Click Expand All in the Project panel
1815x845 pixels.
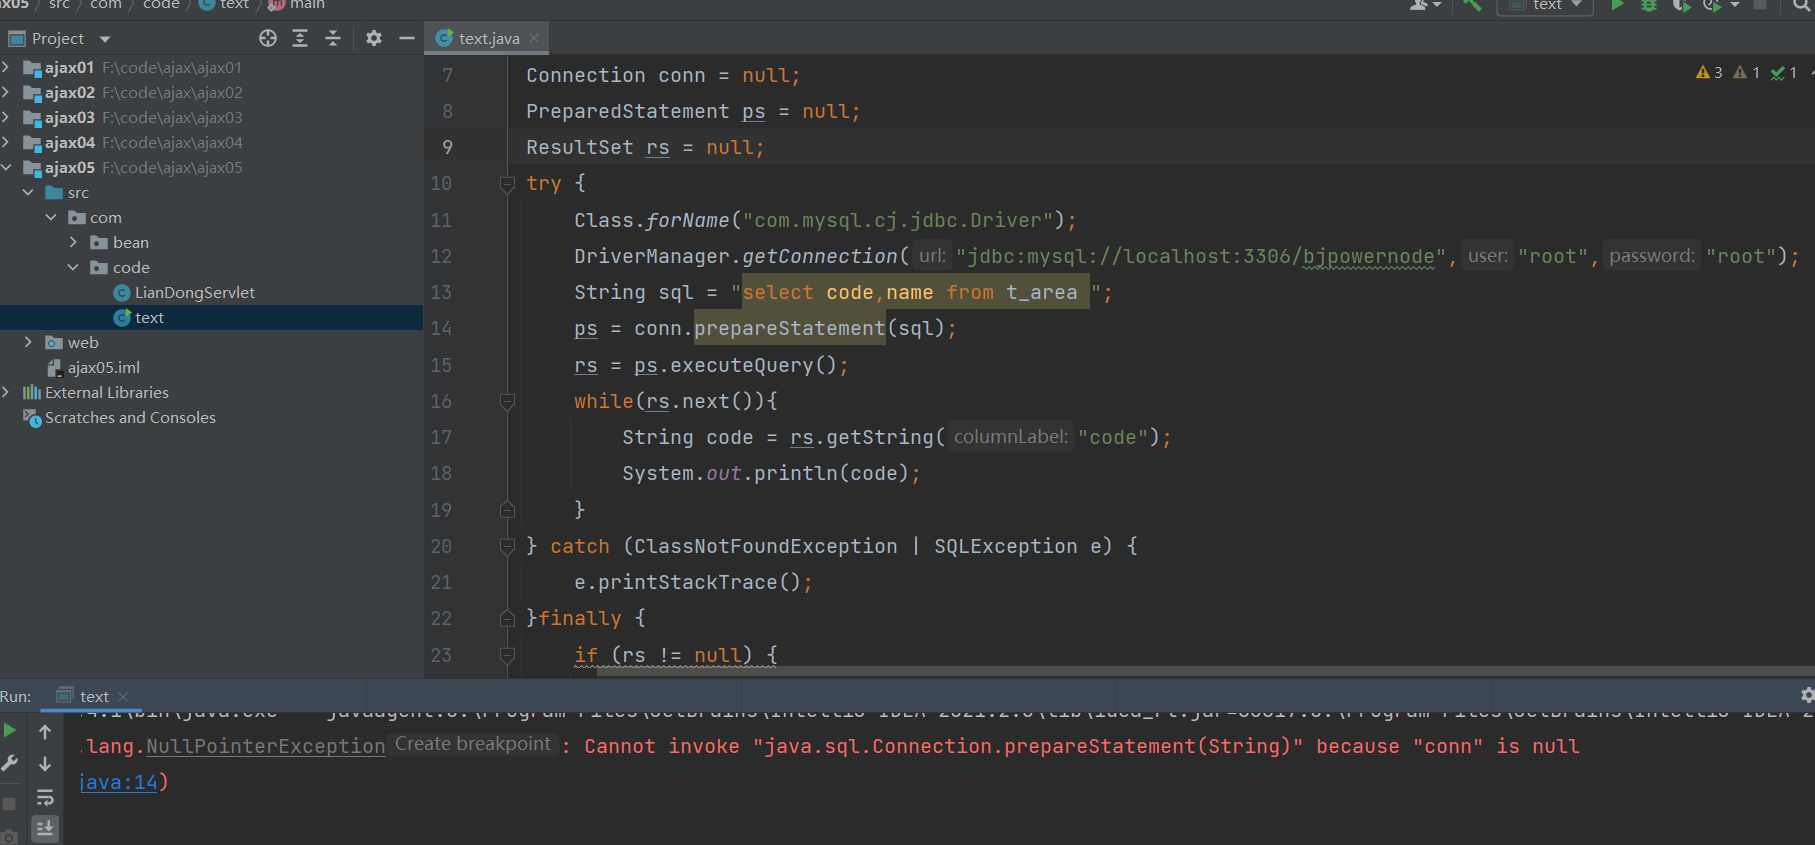300,38
